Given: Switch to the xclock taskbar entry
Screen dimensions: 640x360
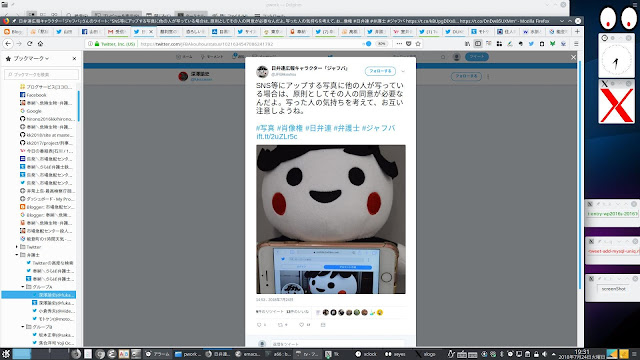Looking at the screenshot, I should pos(367,354).
